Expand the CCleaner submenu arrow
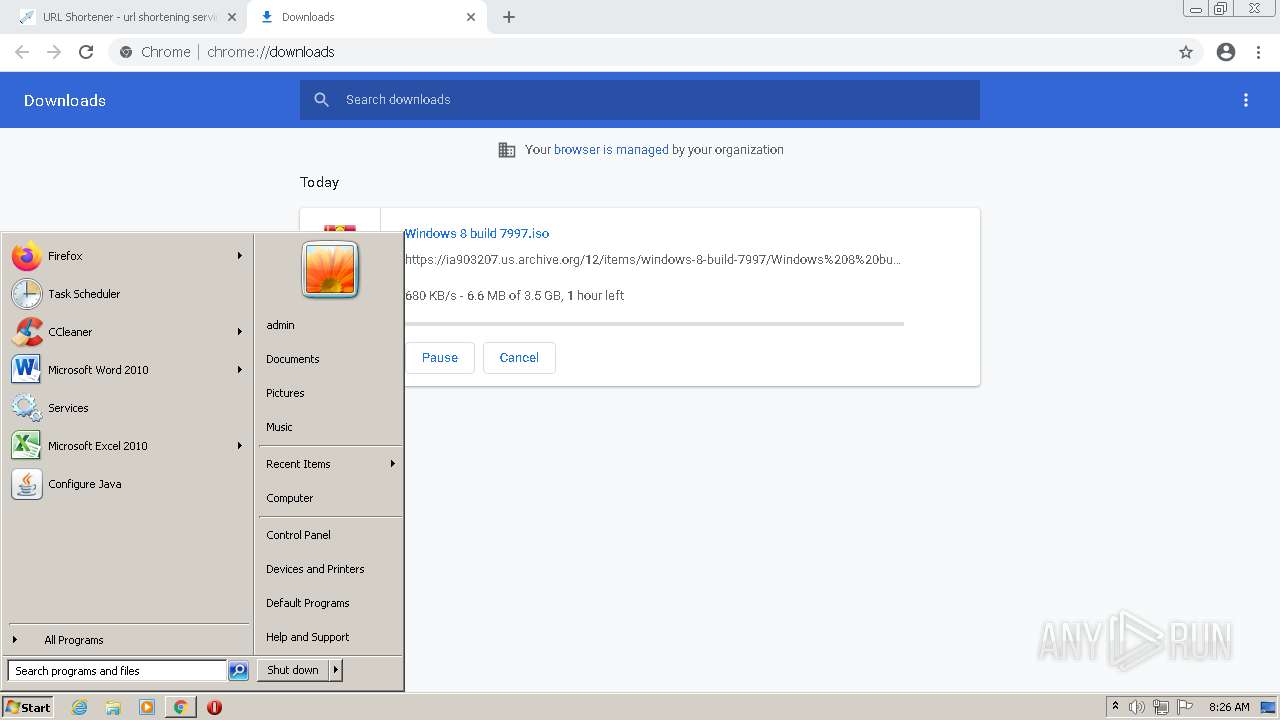This screenshot has height=720, width=1280. (240, 332)
